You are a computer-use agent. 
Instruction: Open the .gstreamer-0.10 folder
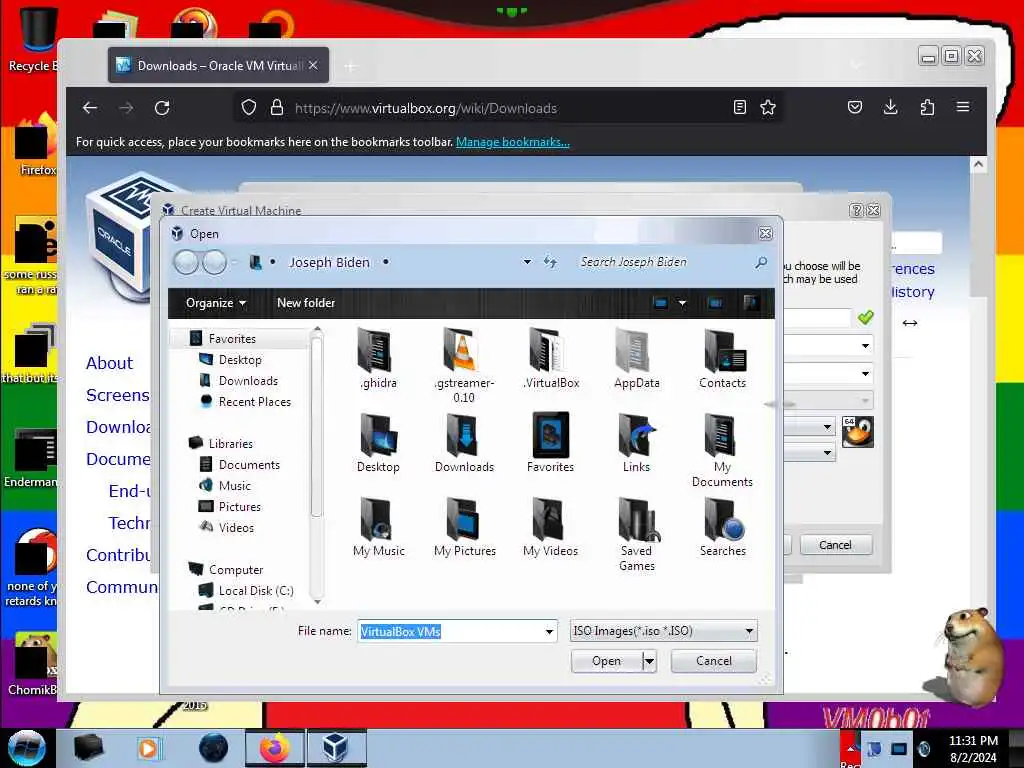(464, 364)
